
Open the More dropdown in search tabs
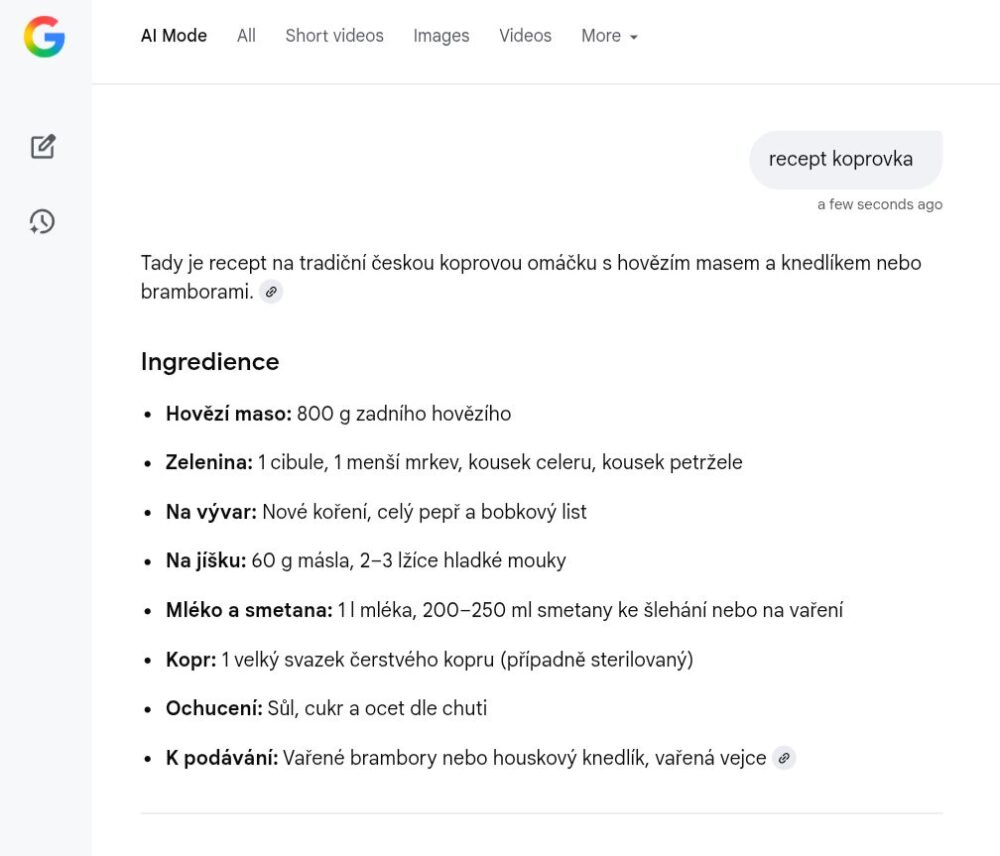pyautogui.click(x=609, y=36)
